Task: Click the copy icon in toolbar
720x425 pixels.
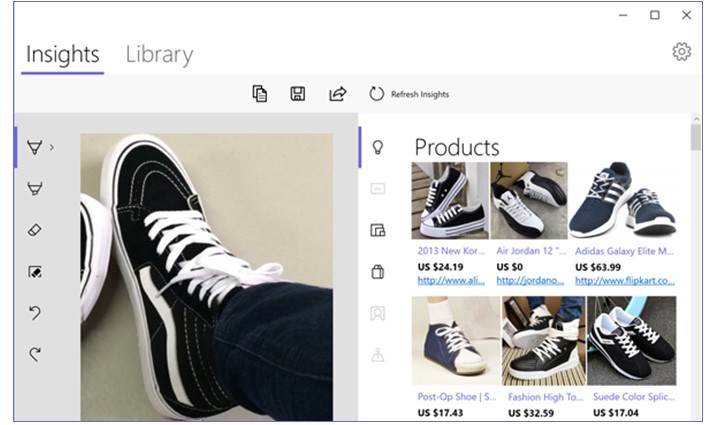Action: pyautogui.click(x=260, y=94)
